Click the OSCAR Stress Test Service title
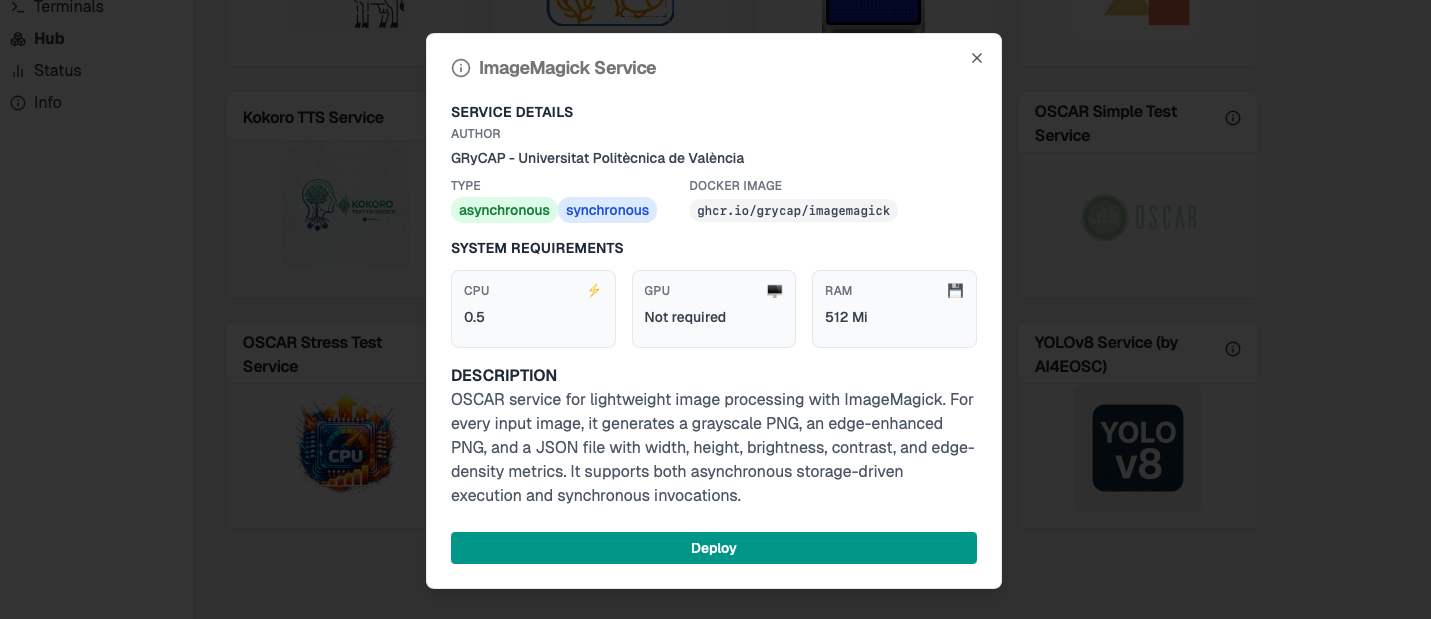 pos(313,353)
